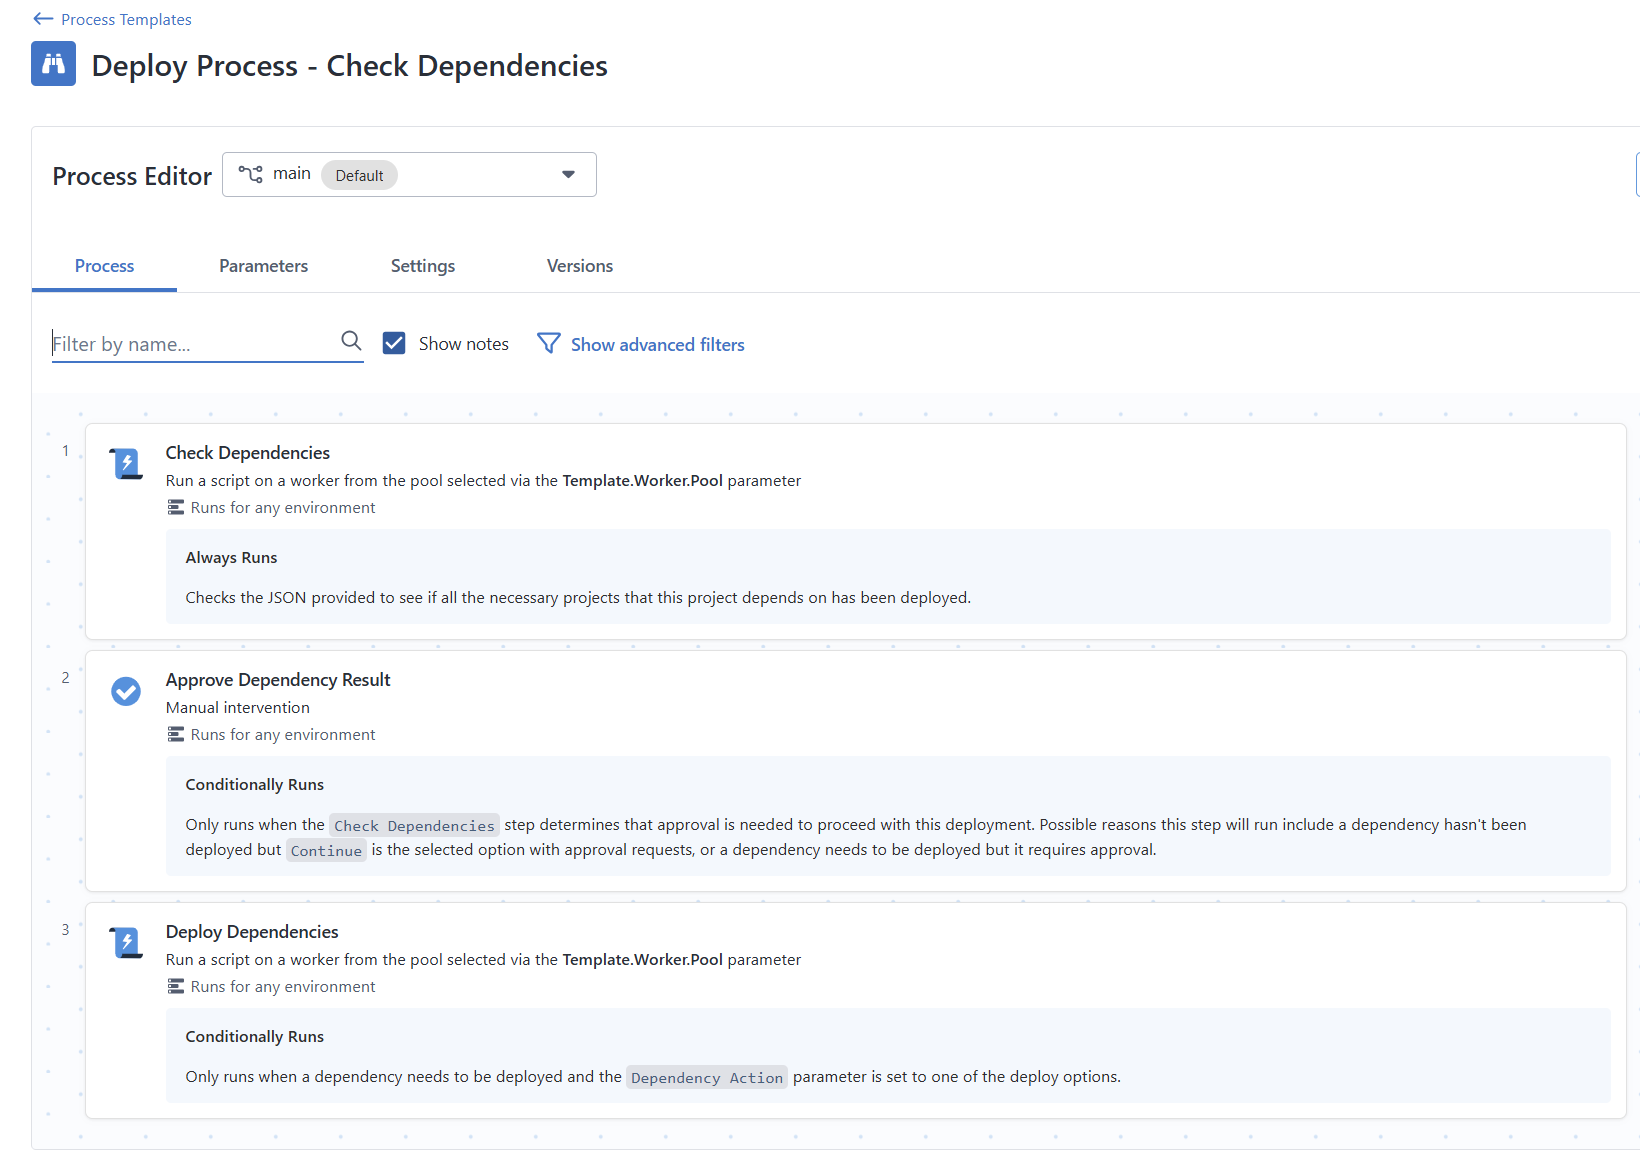Screen dimensions: 1640x1163
Task: Click the binoculars process template icon
Action: tap(53, 63)
